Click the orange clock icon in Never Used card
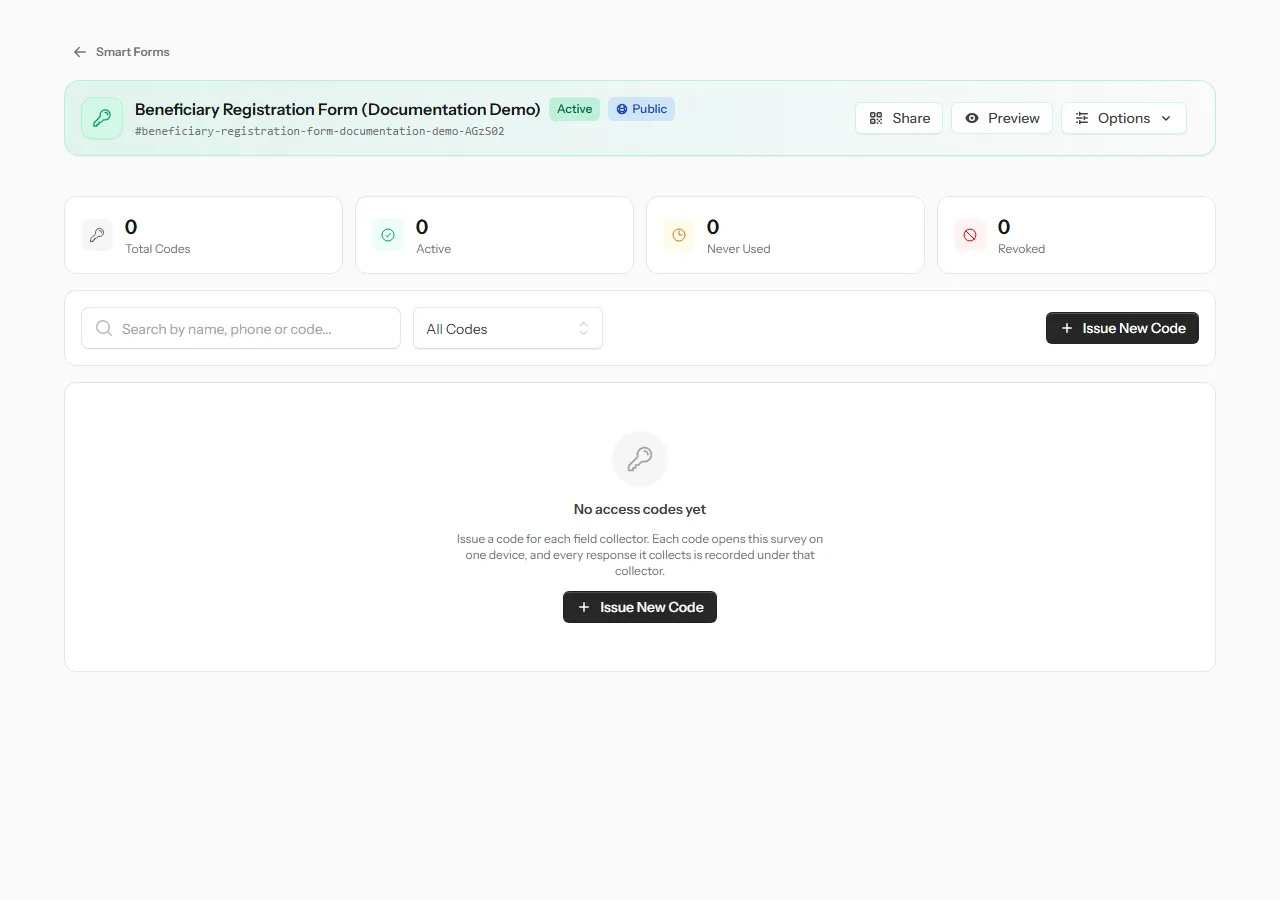Viewport: 1280px width, 900px height. point(679,235)
